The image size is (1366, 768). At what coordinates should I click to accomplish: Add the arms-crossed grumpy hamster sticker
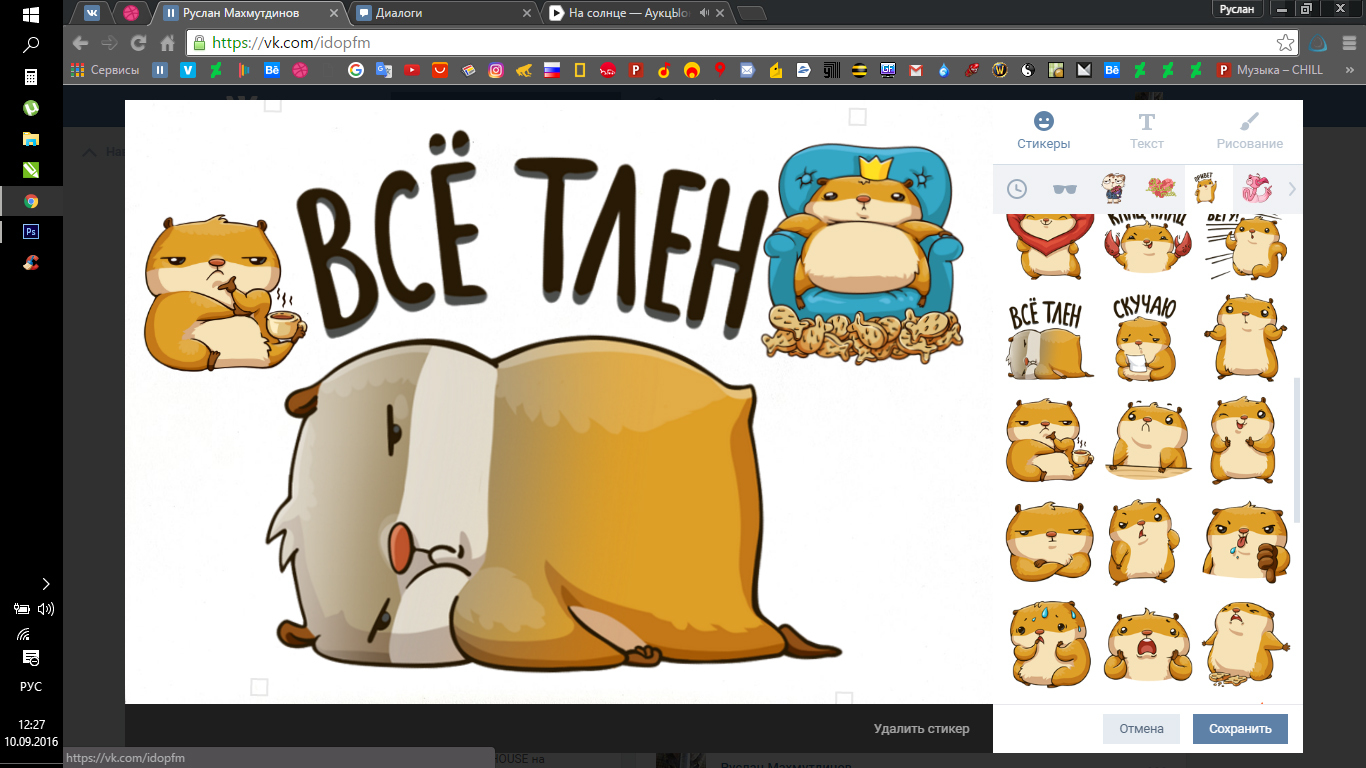click(x=1049, y=542)
